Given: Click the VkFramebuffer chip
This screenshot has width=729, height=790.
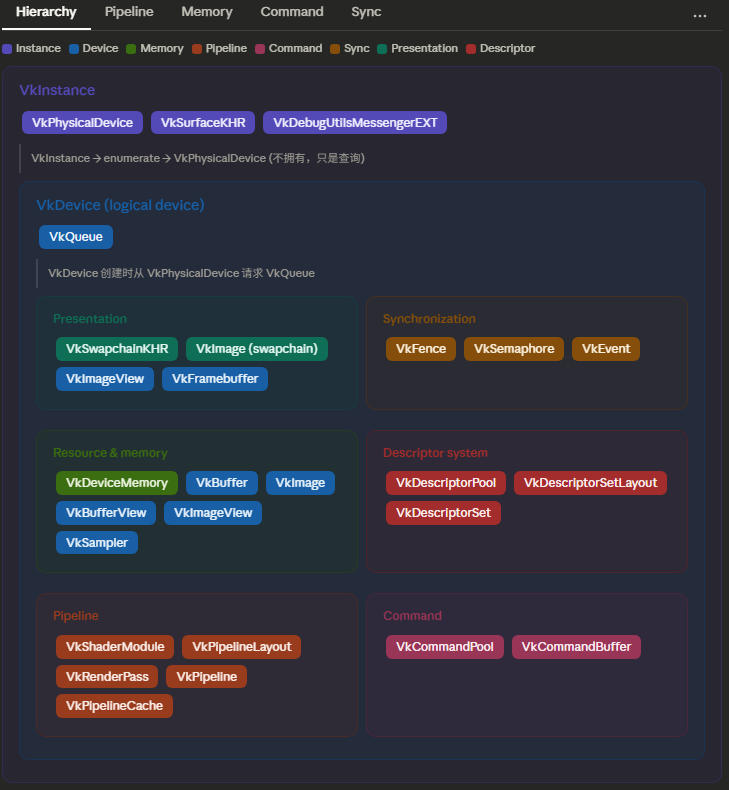Looking at the screenshot, I should tap(215, 379).
